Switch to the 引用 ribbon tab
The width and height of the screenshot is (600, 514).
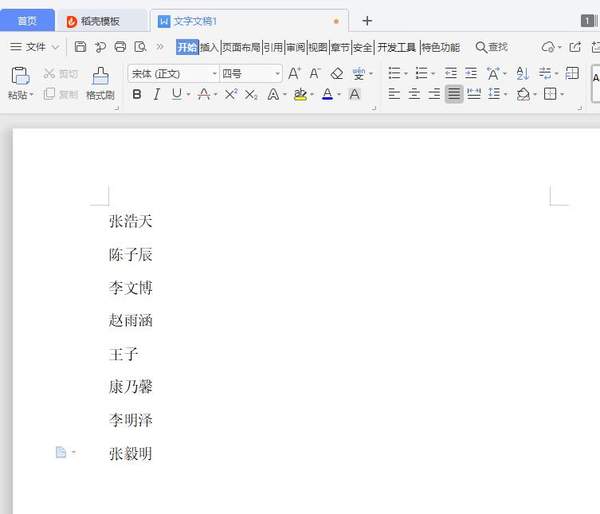[x=273, y=47]
